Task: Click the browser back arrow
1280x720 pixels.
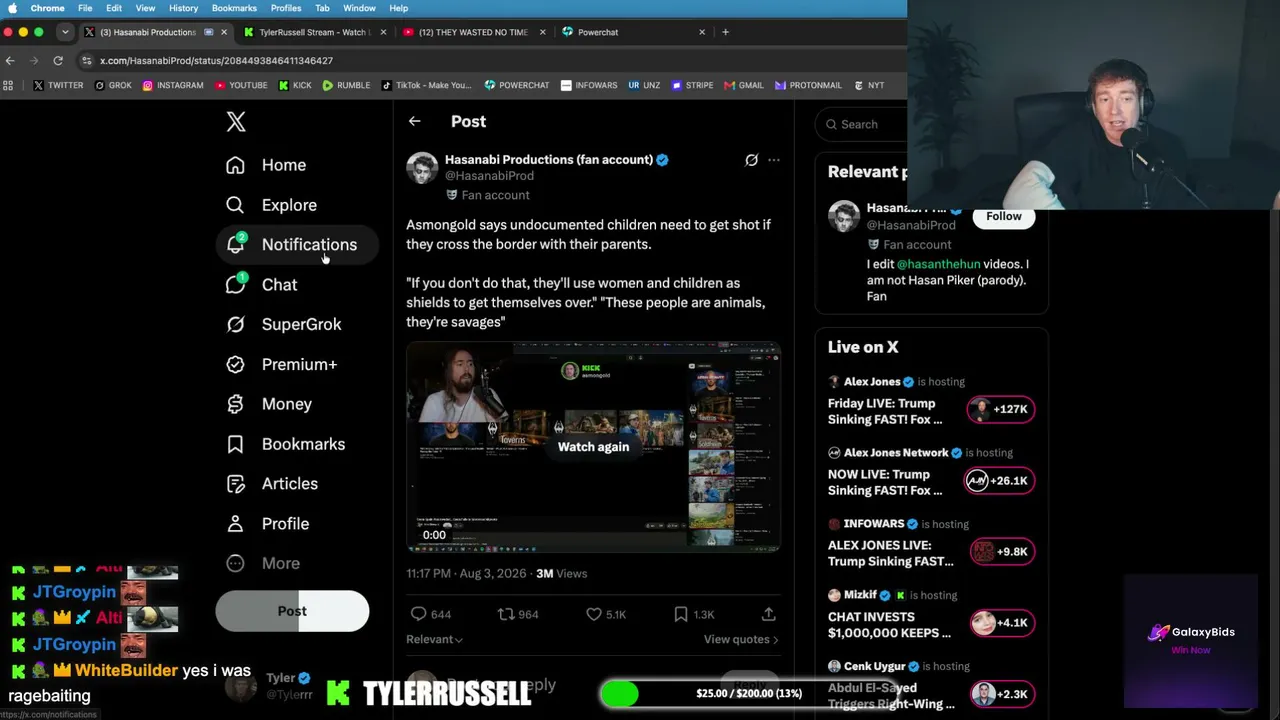Action: (x=10, y=61)
